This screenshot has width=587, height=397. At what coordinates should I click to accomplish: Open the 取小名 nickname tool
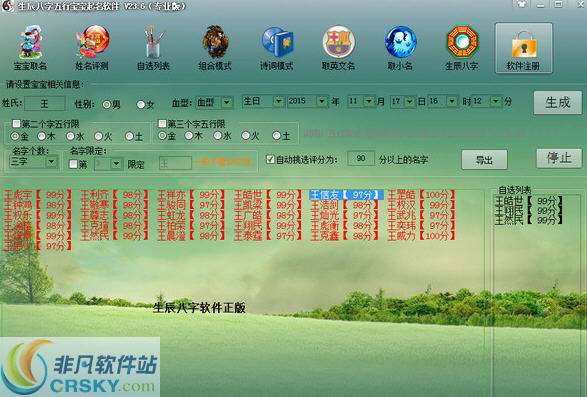(x=400, y=48)
